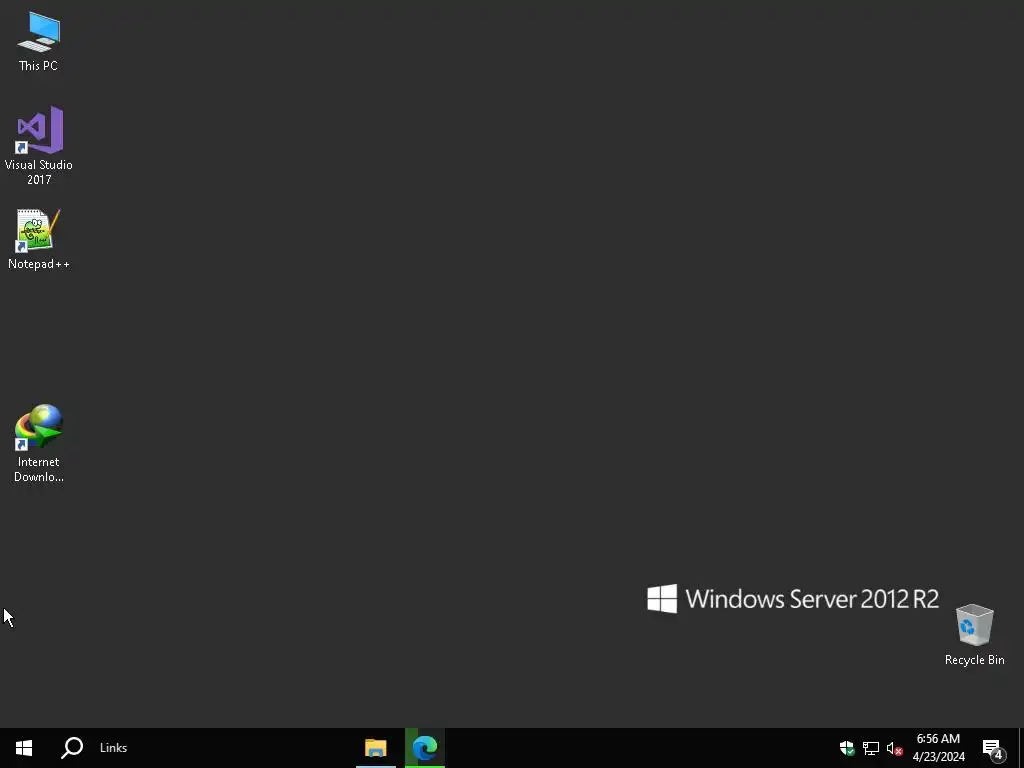Open the Action Center notifications icon
This screenshot has height=768, width=1024.
(x=993, y=748)
